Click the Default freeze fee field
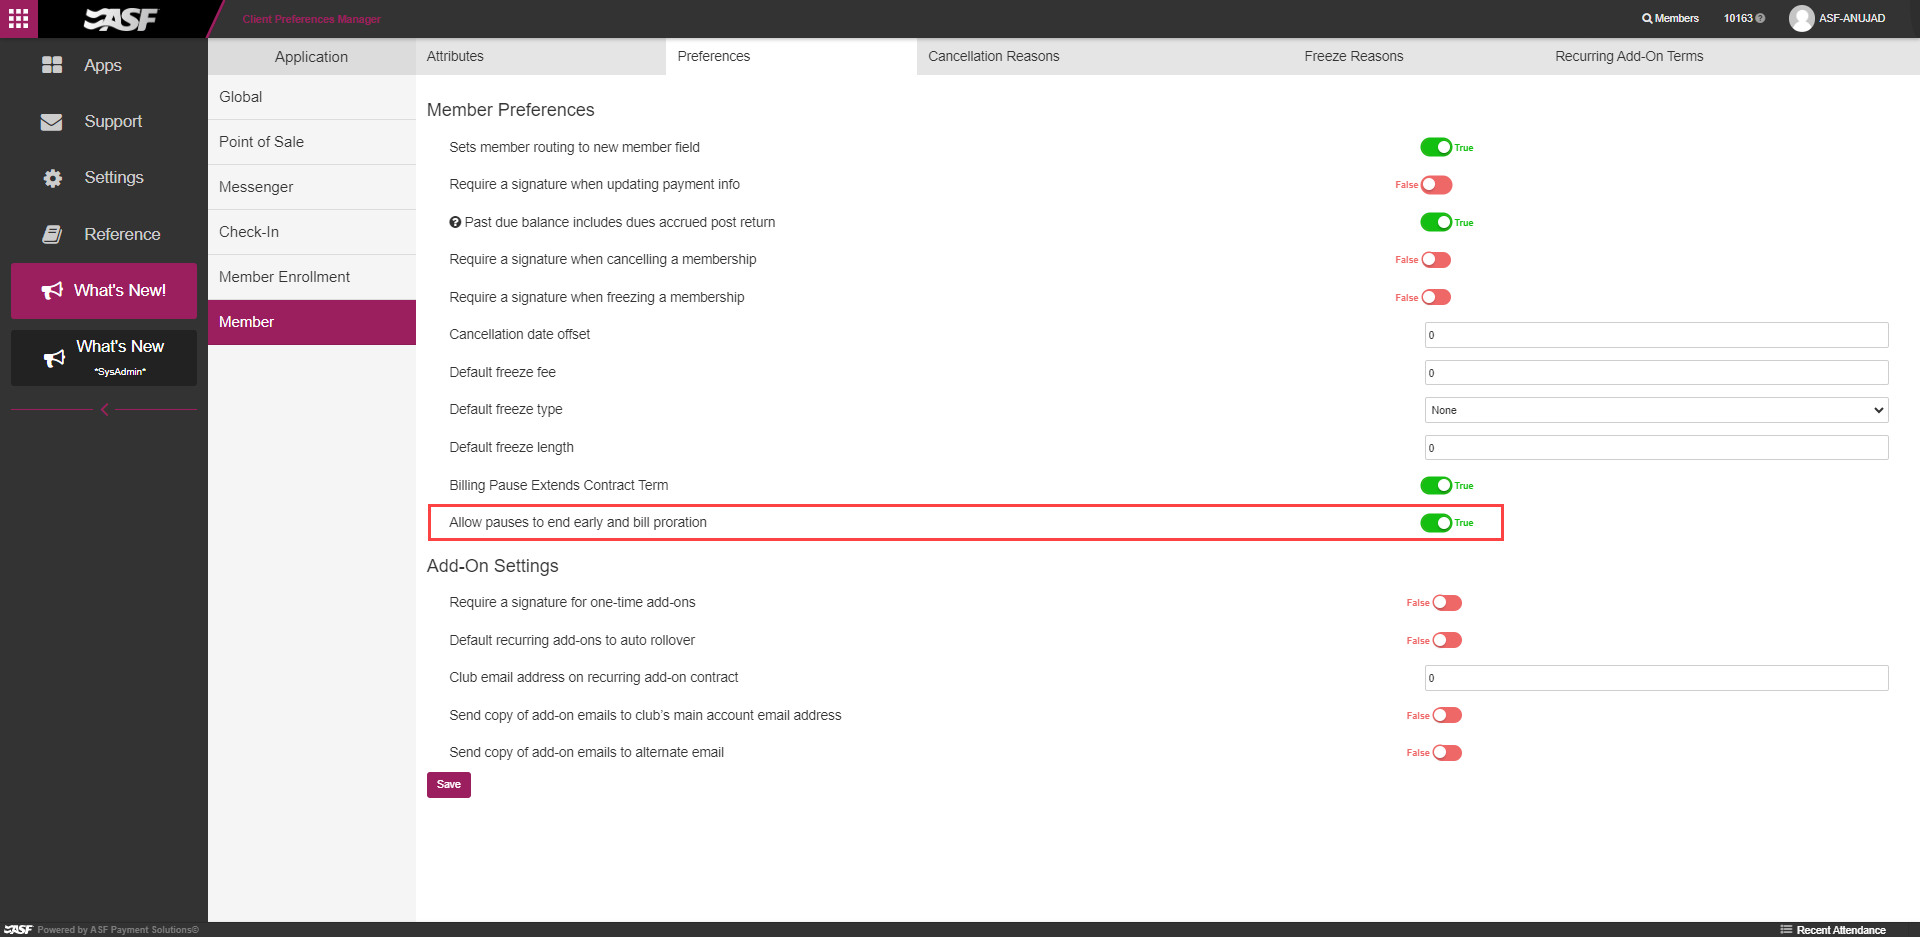Screen dimensions: 1920x937 tap(1656, 373)
